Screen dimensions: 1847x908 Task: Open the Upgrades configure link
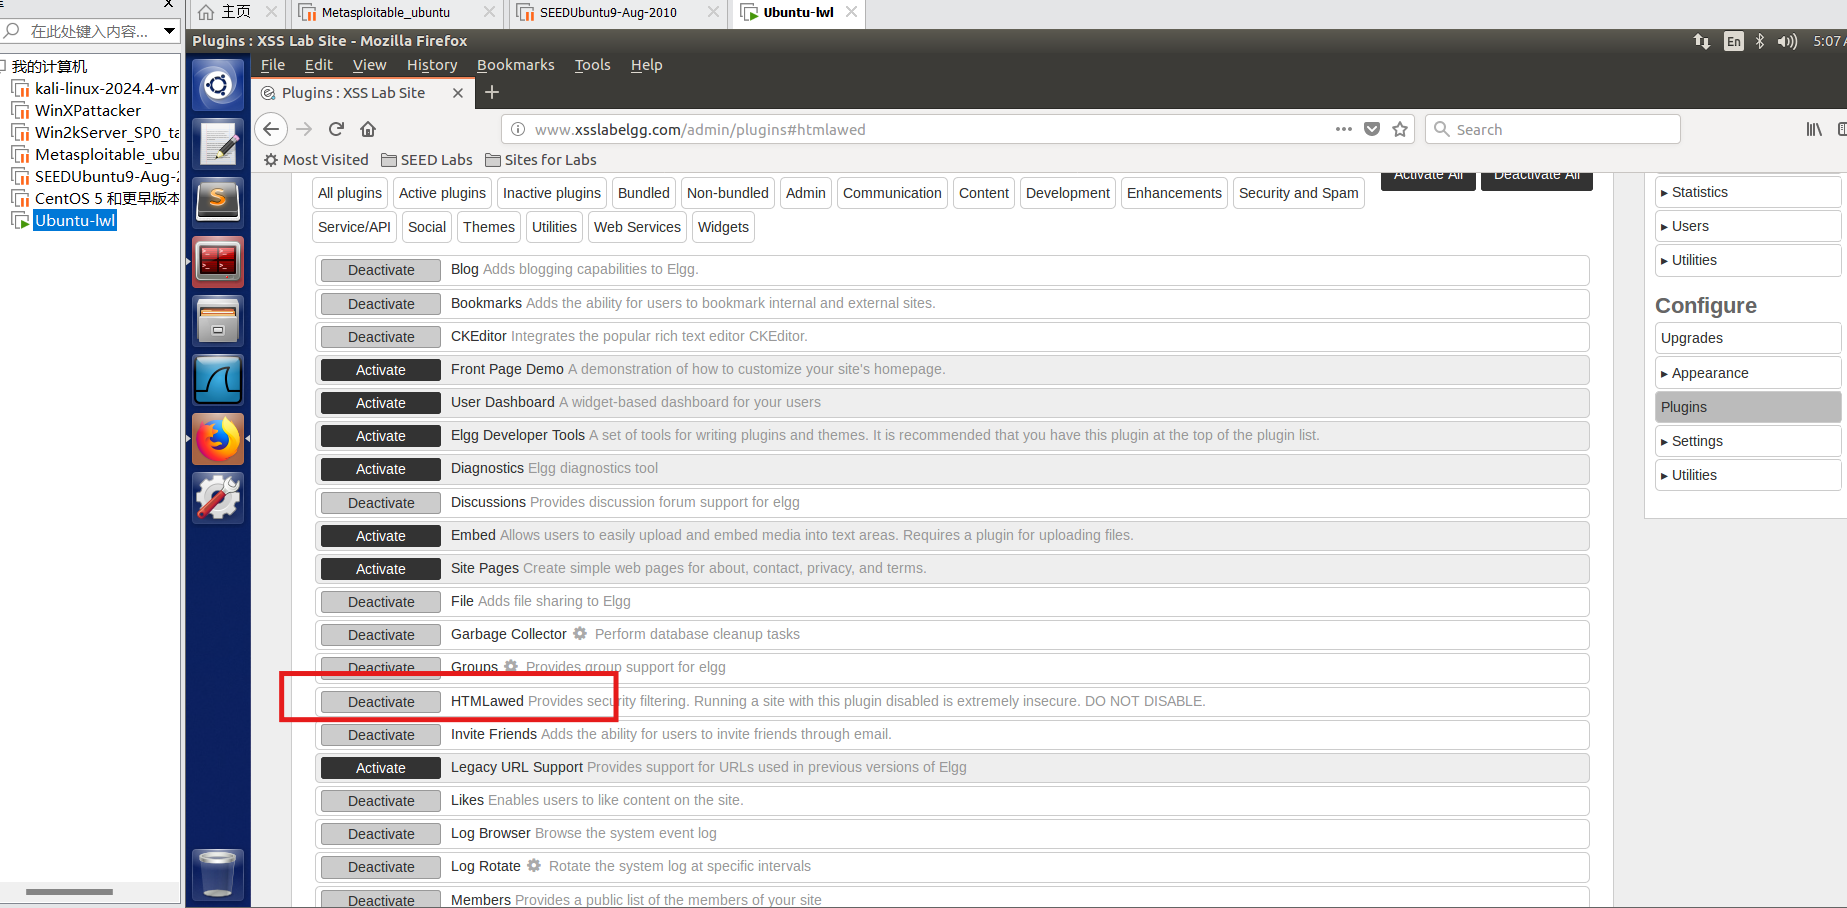tap(1747, 338)
